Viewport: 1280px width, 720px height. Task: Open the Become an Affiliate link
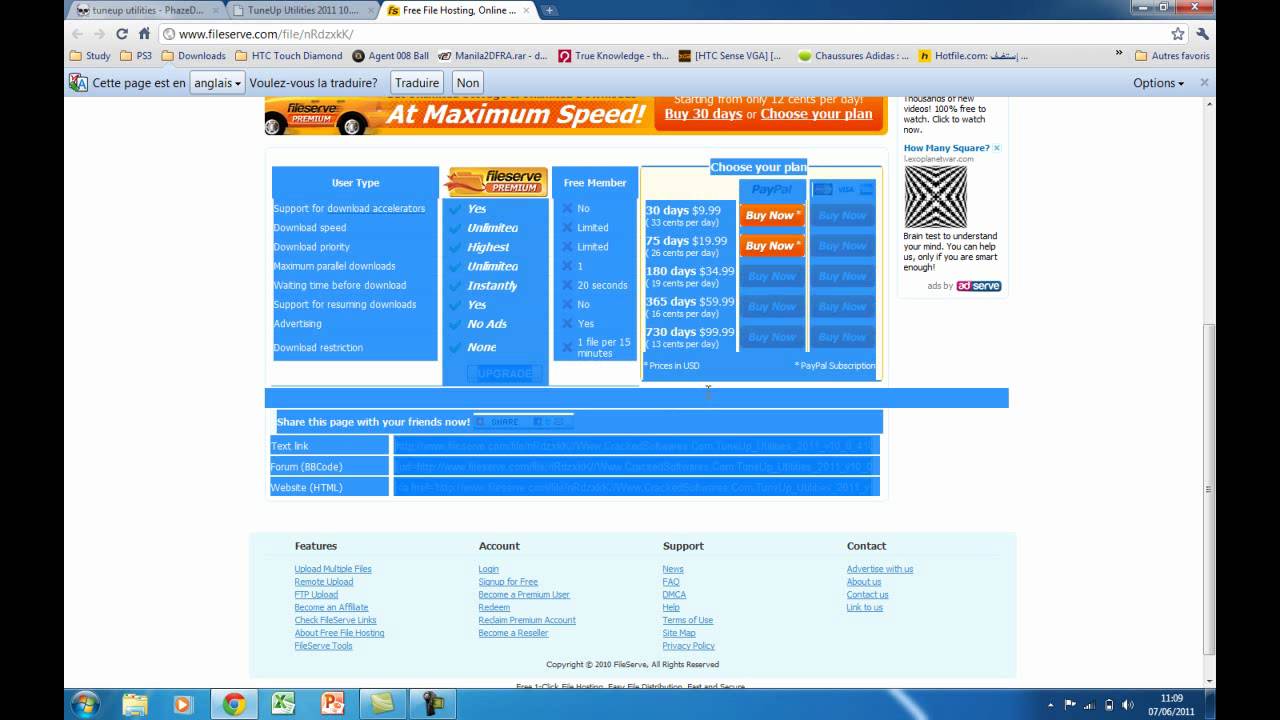click(331, 607)
